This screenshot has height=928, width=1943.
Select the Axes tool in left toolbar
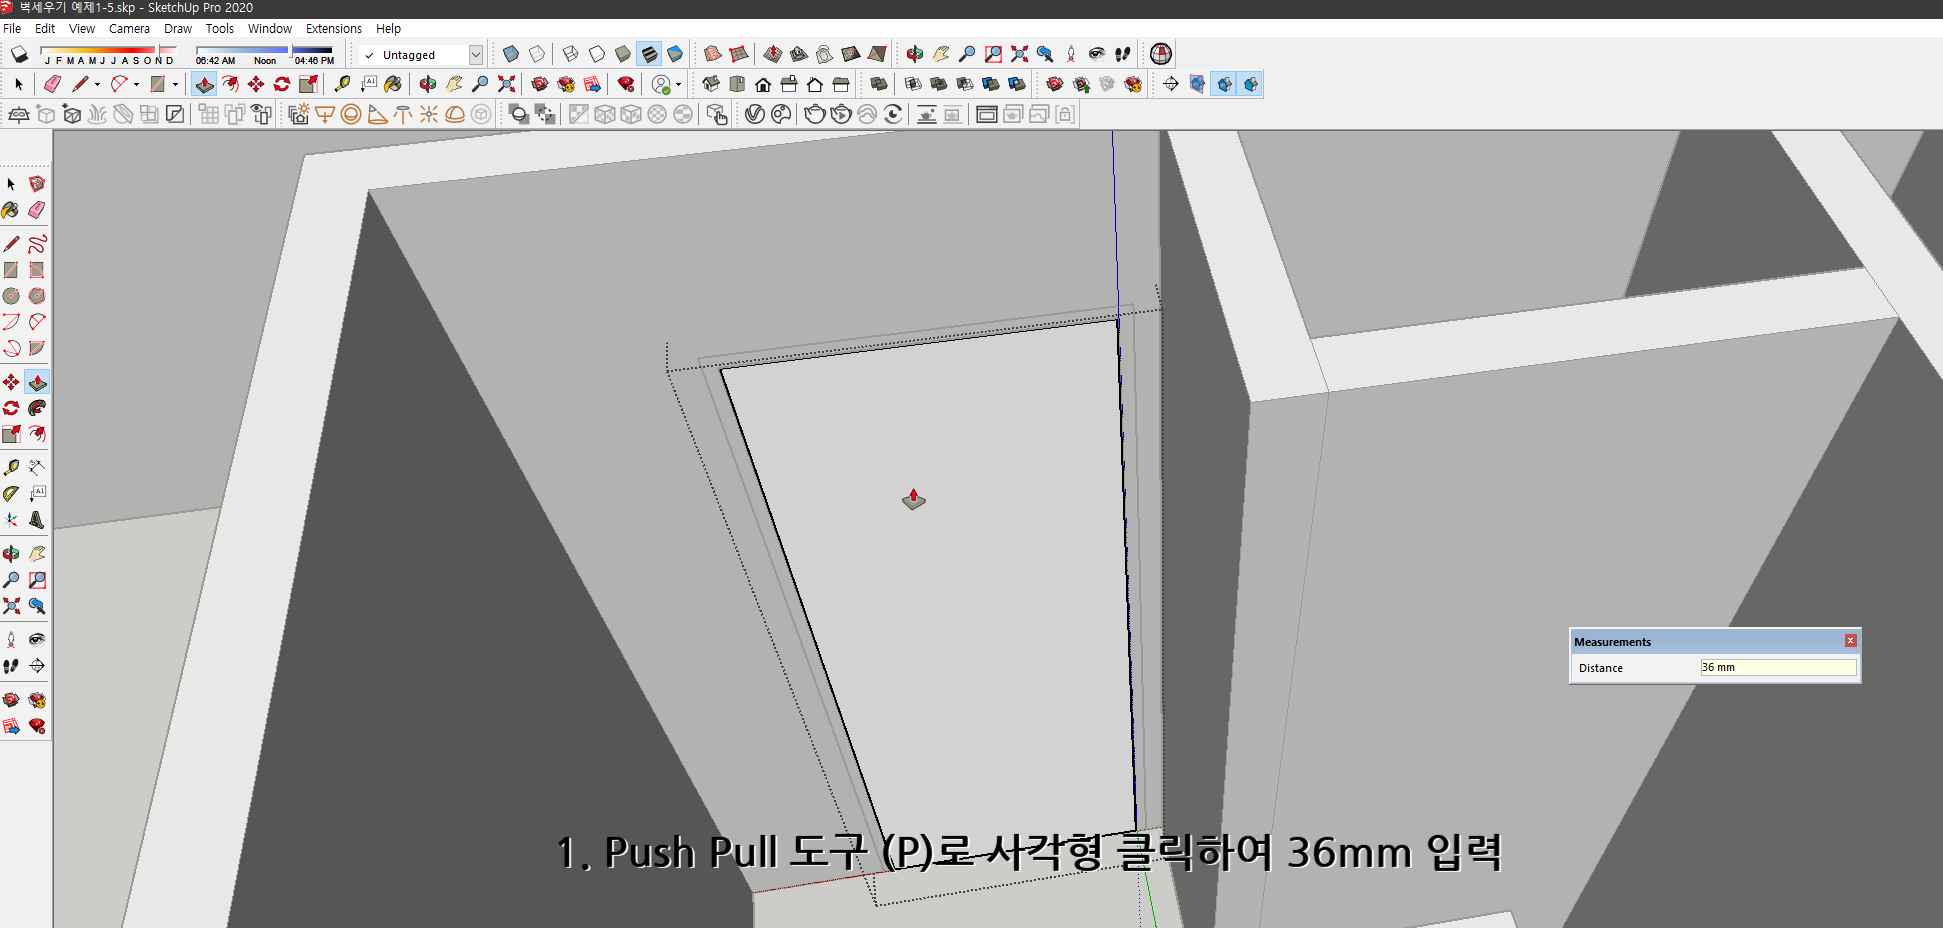click(11, 519)
